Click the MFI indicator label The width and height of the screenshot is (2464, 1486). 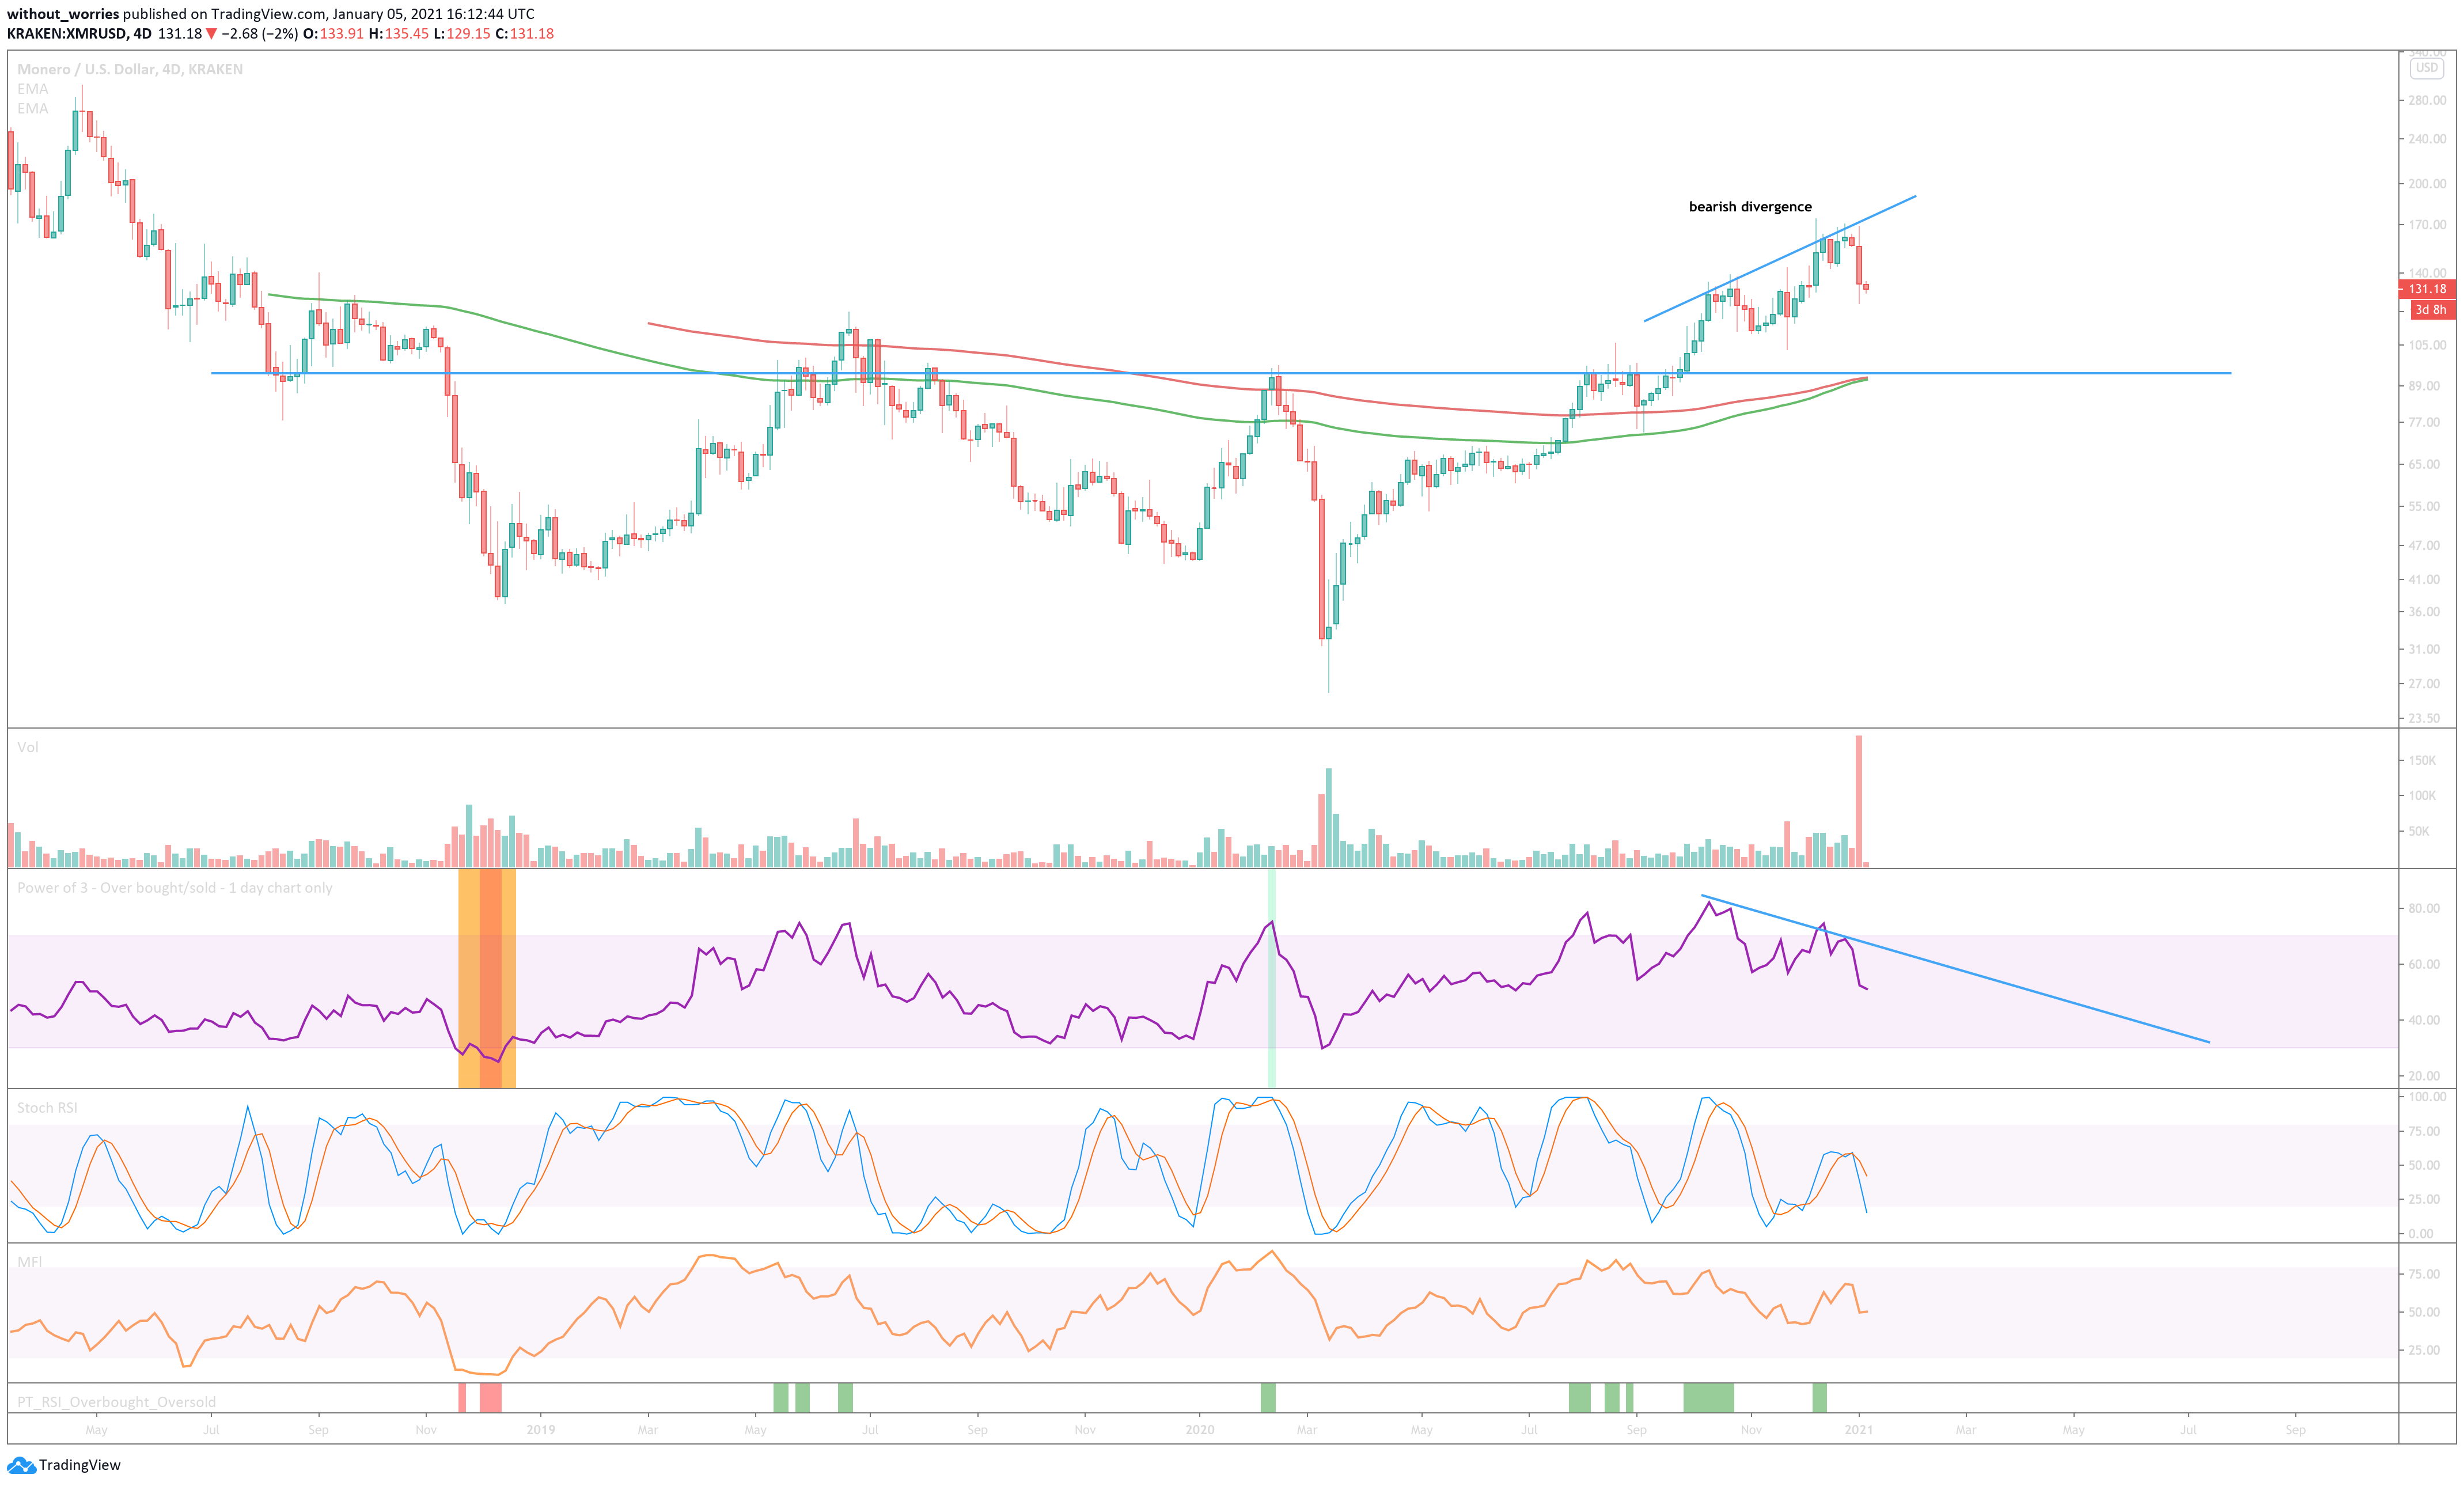[30, 1262]
